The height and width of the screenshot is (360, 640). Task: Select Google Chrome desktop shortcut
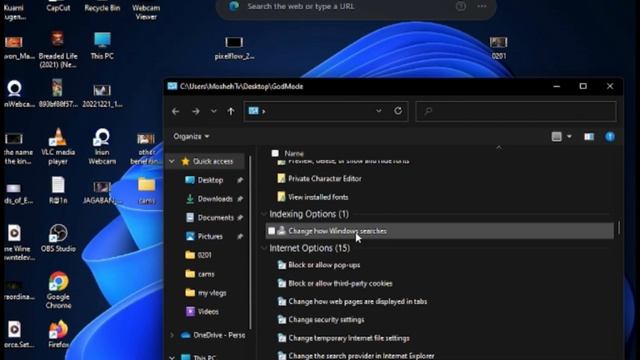tap(58, 290)
